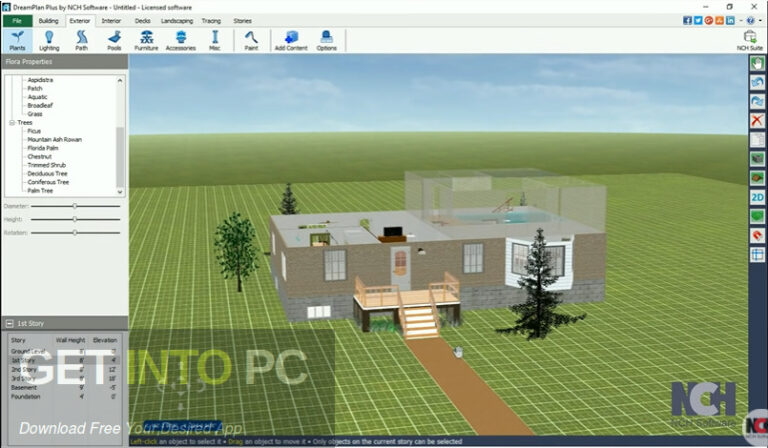Switch to the Stories tab
This screenshot has height=448, width=768.
(x=242, y=21)
